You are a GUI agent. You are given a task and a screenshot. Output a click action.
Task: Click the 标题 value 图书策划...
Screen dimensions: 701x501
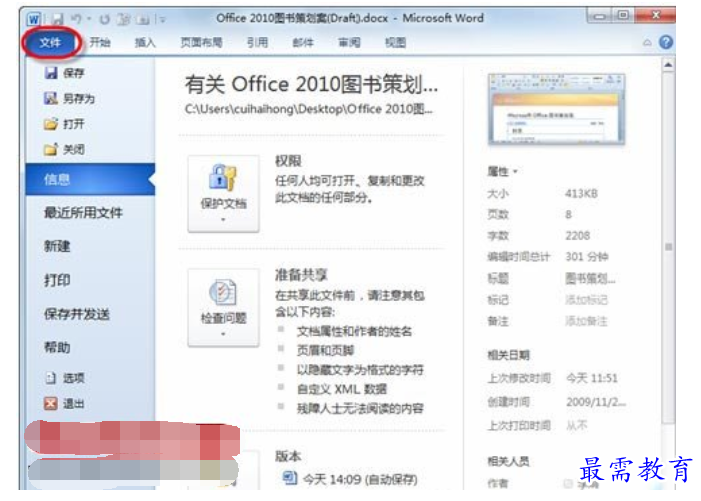590,278
